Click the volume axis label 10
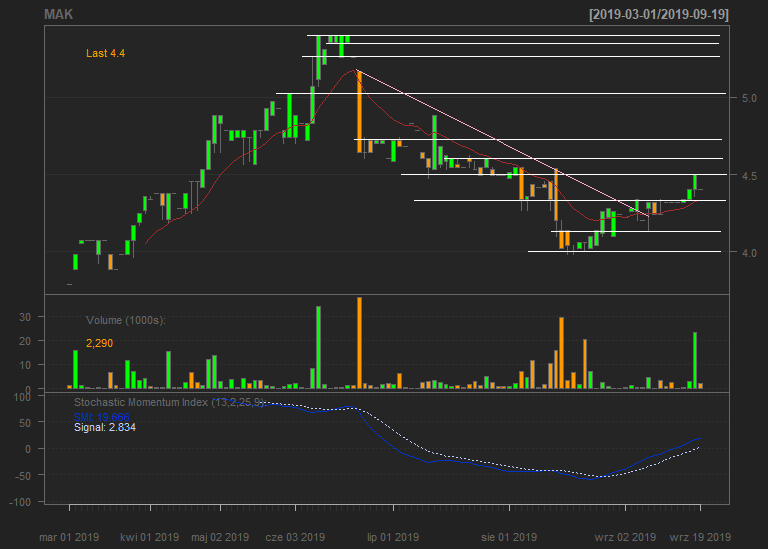This screenshot has height=549, width=768. tap(25, 365)
